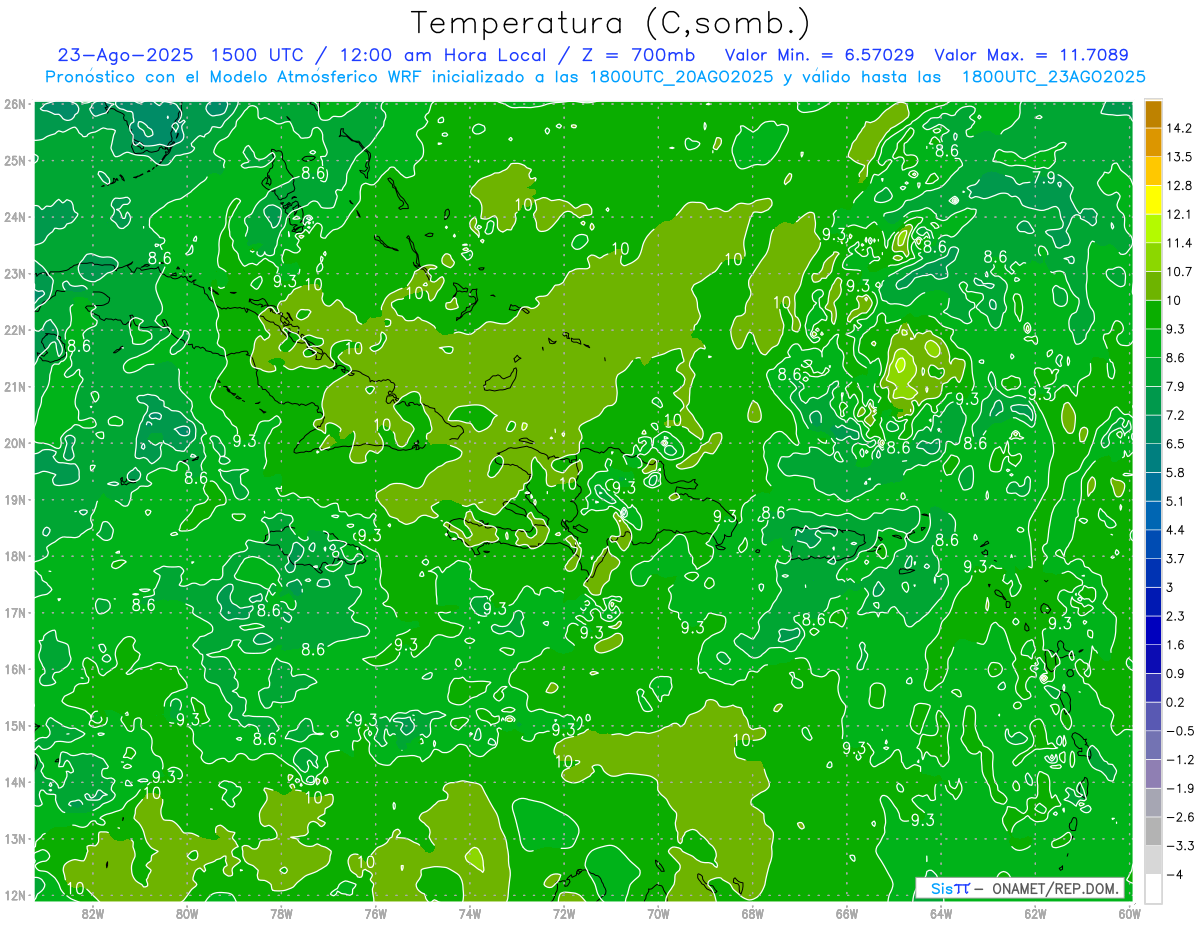Click the 16N latitude axis label
This screenshot has height=927, width=1200.
(x=14, y=669)
